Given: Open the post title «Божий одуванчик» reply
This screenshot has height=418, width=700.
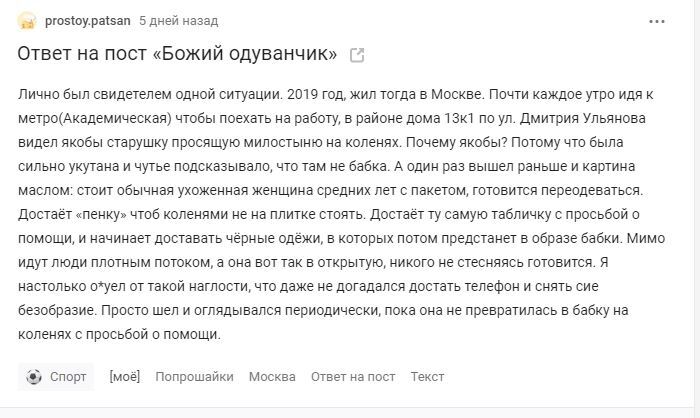Looking at the screenshot, I should (177, 54).
